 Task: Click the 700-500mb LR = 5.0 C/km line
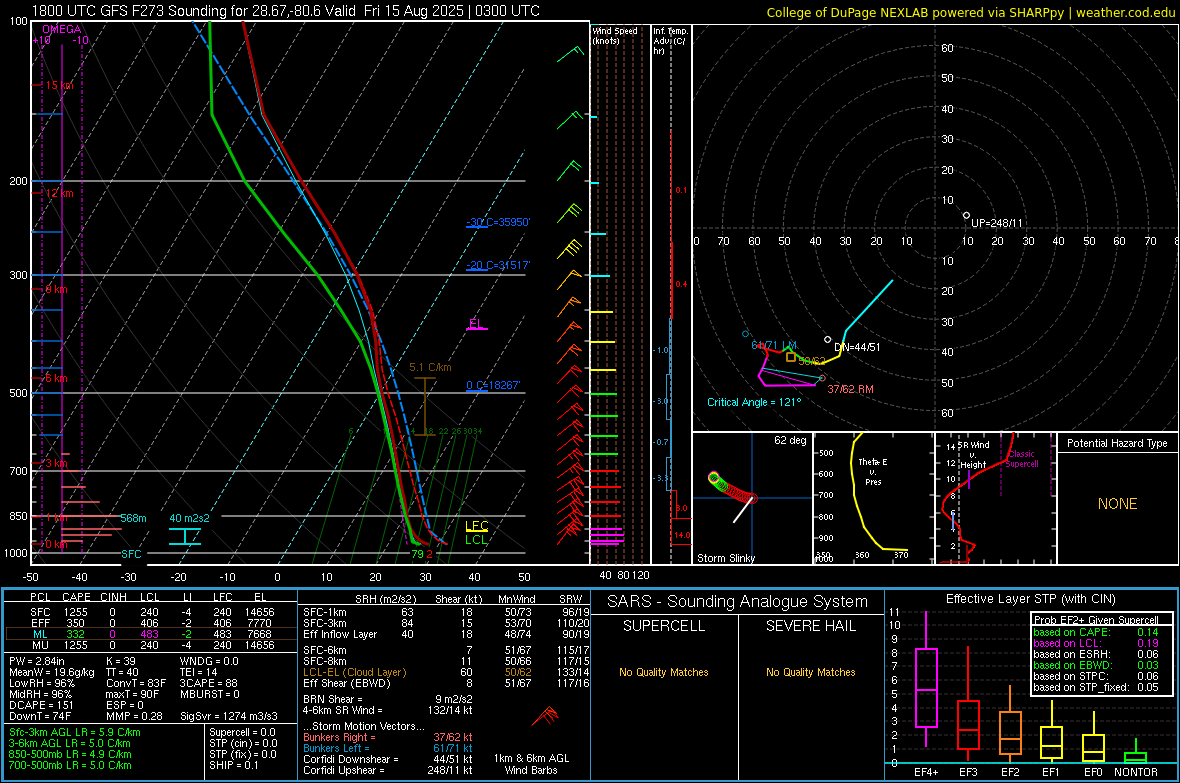click(70, 765)
